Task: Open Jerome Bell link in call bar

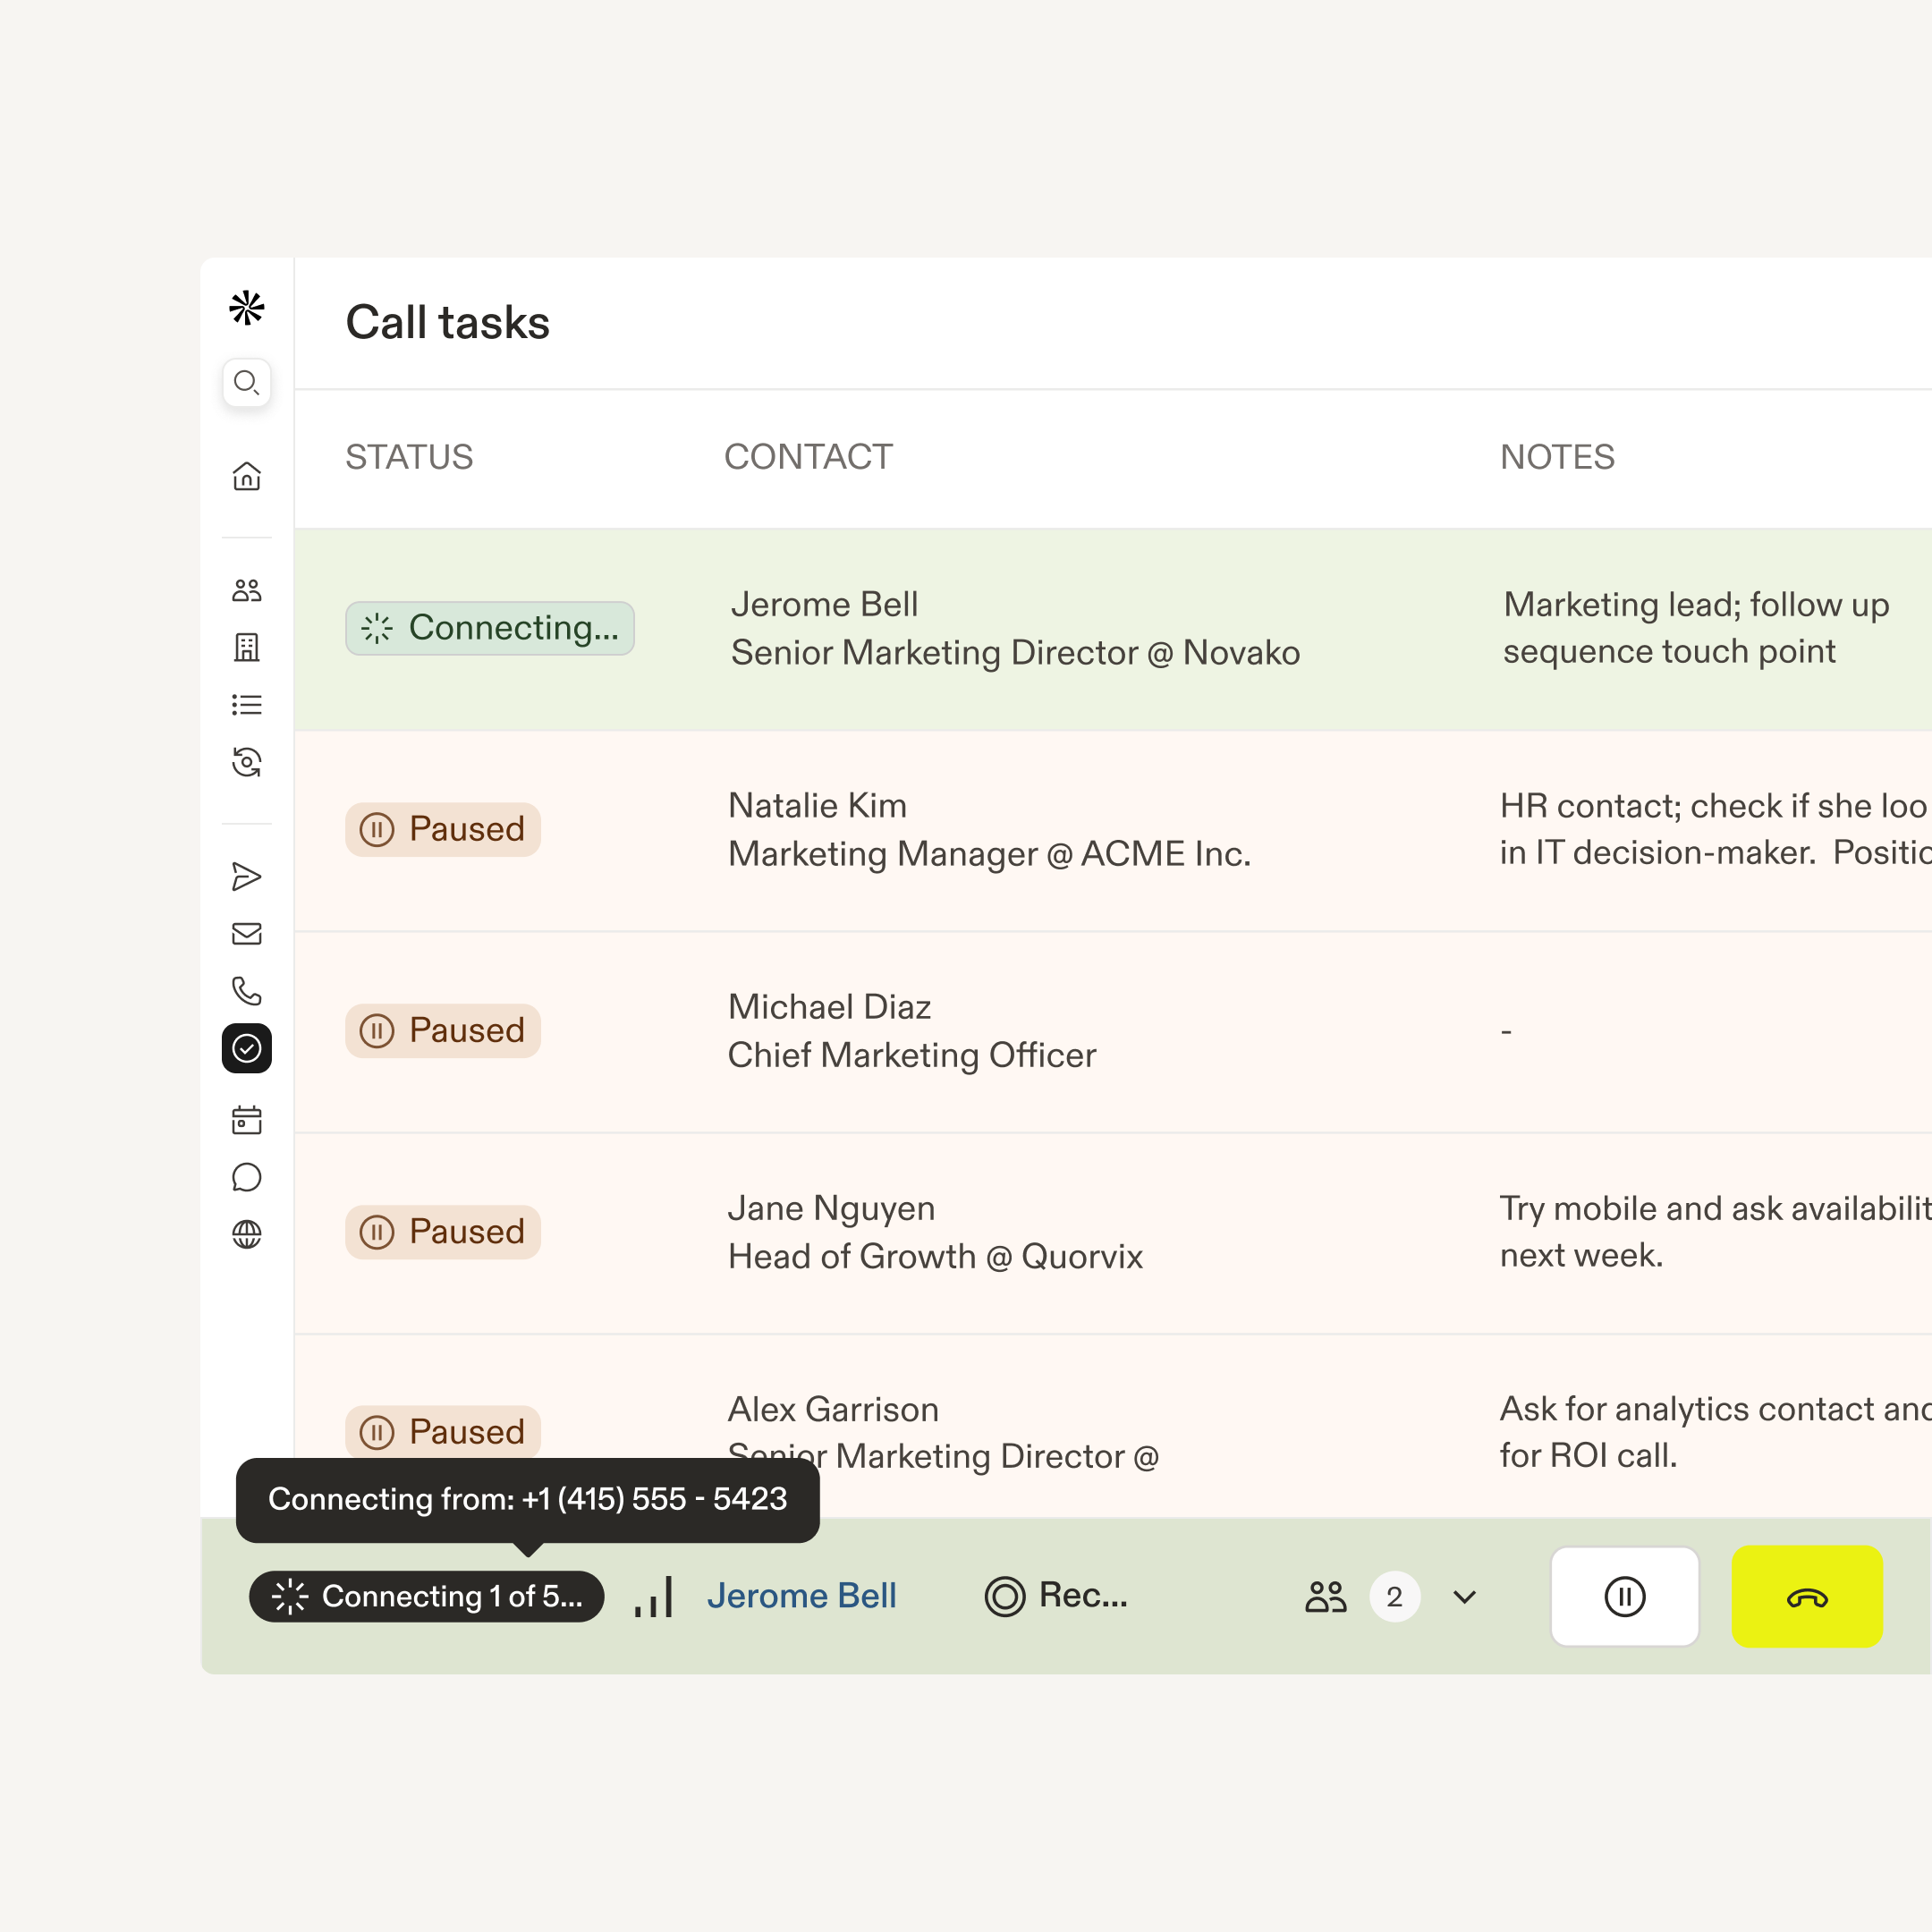Action: point(802,1596)
